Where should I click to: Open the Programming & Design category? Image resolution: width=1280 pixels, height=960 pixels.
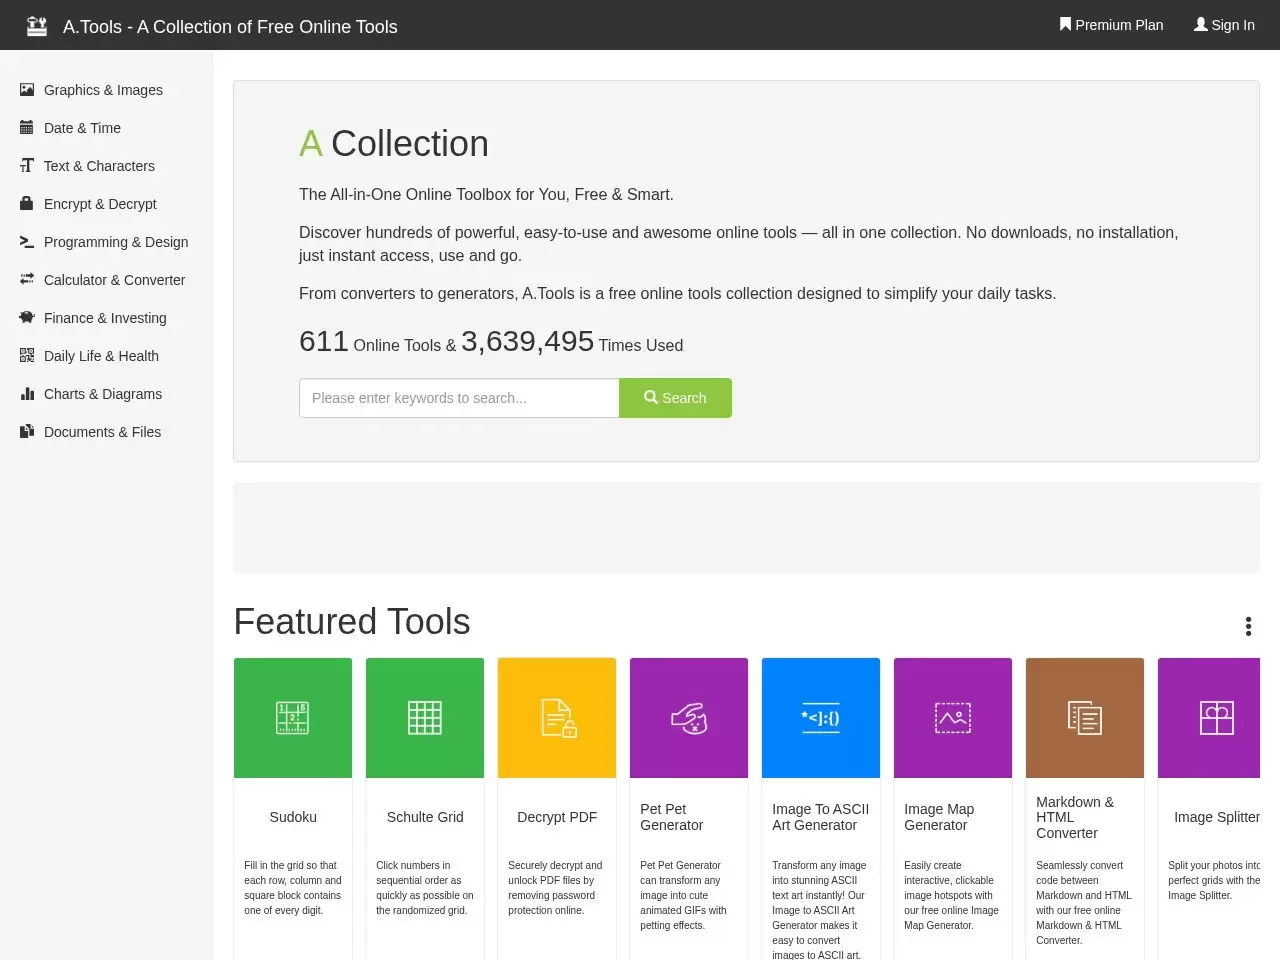click(116, 242)
